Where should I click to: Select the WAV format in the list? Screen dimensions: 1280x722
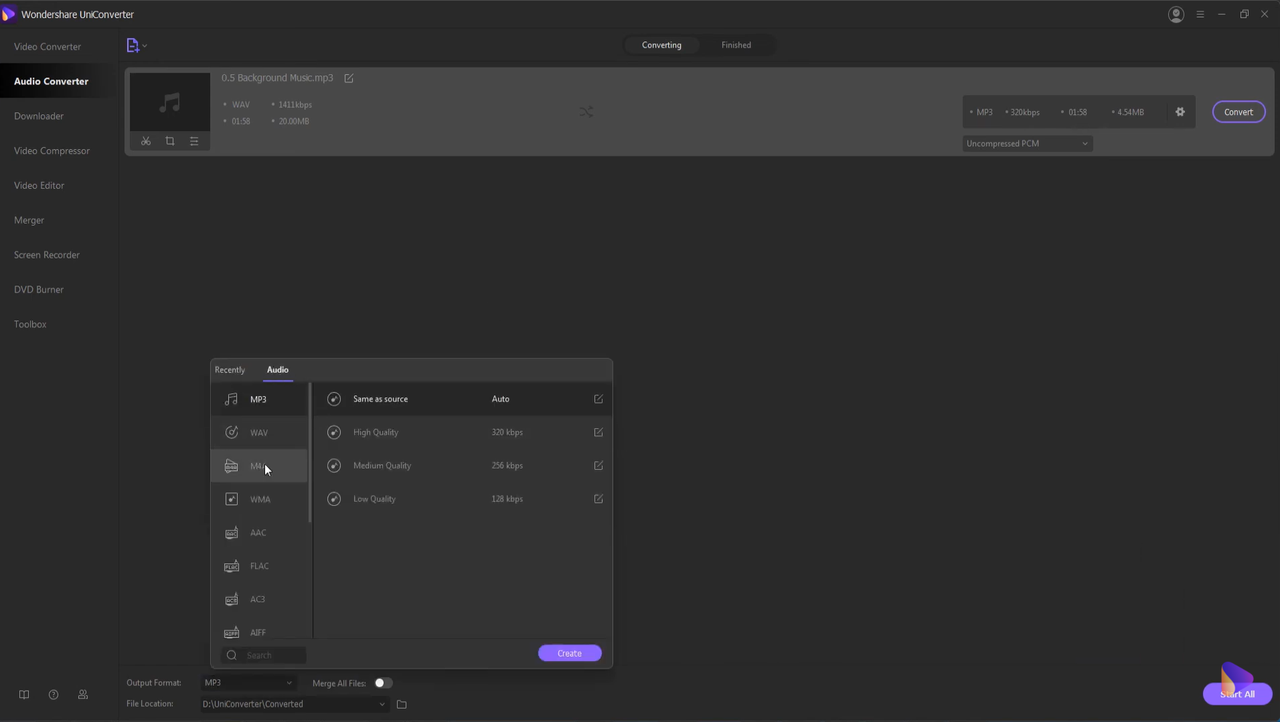click(x=259, y=432)
